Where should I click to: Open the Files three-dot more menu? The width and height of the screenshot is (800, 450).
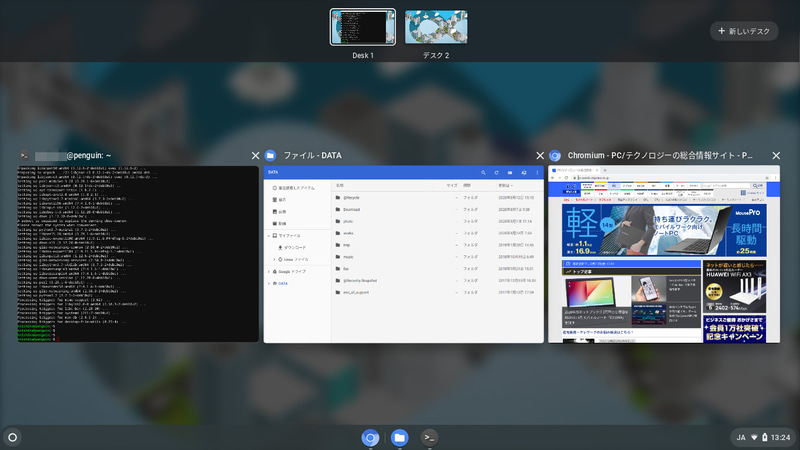click(537, 172)
